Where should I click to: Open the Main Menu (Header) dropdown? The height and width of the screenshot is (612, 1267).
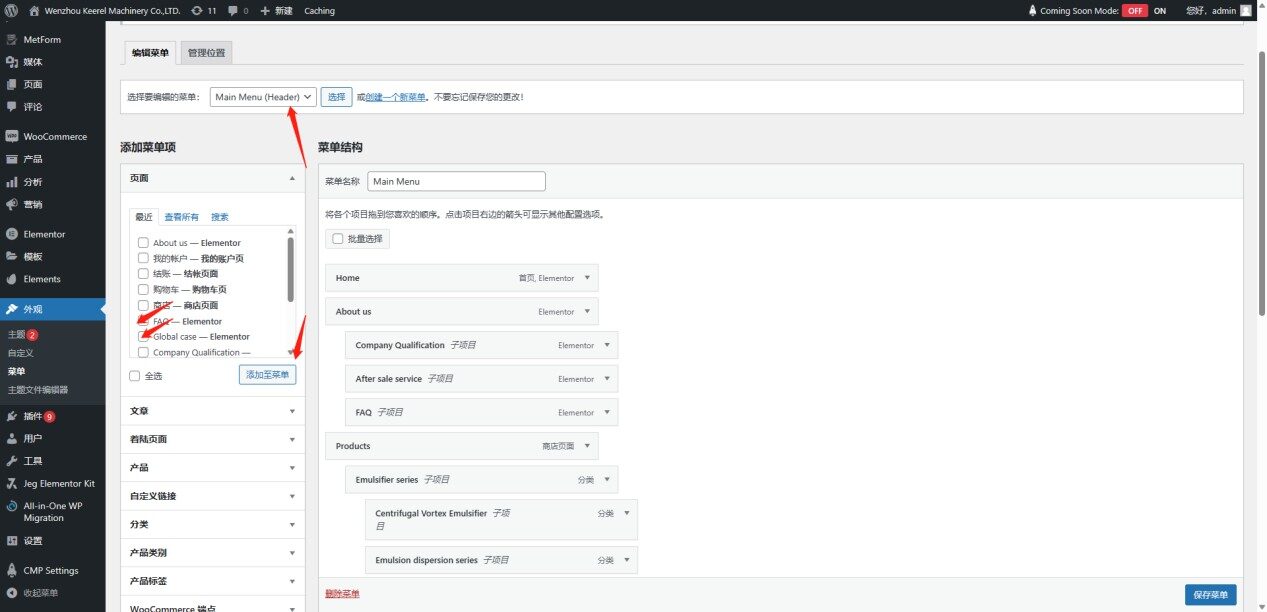pyautogui.click(x=263, y=97)
